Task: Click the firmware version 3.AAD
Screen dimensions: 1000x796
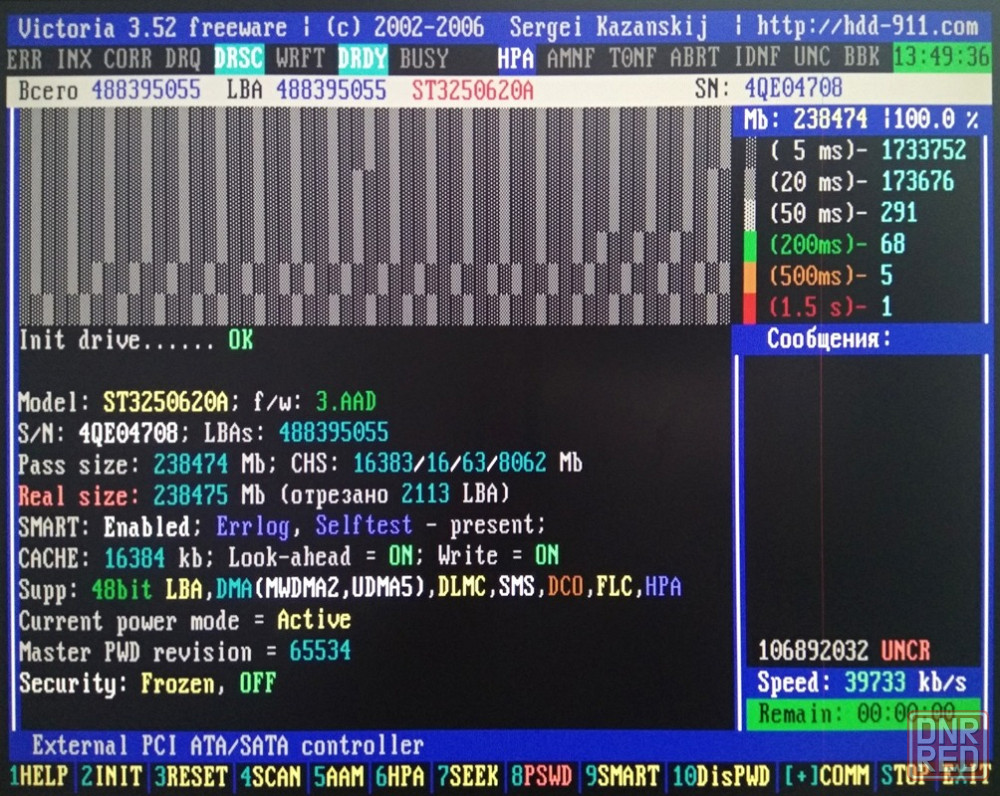Action: click(x=346, y=402)
